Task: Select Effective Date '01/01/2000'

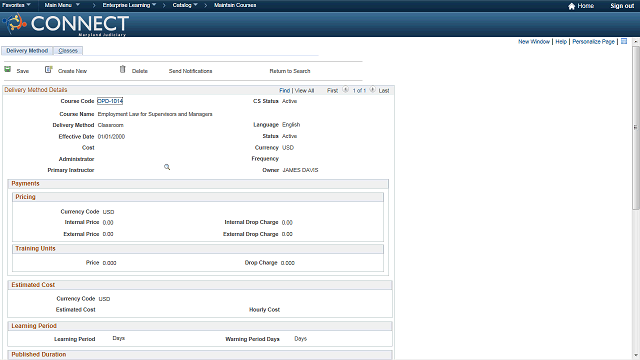Action: pos(111,137)
